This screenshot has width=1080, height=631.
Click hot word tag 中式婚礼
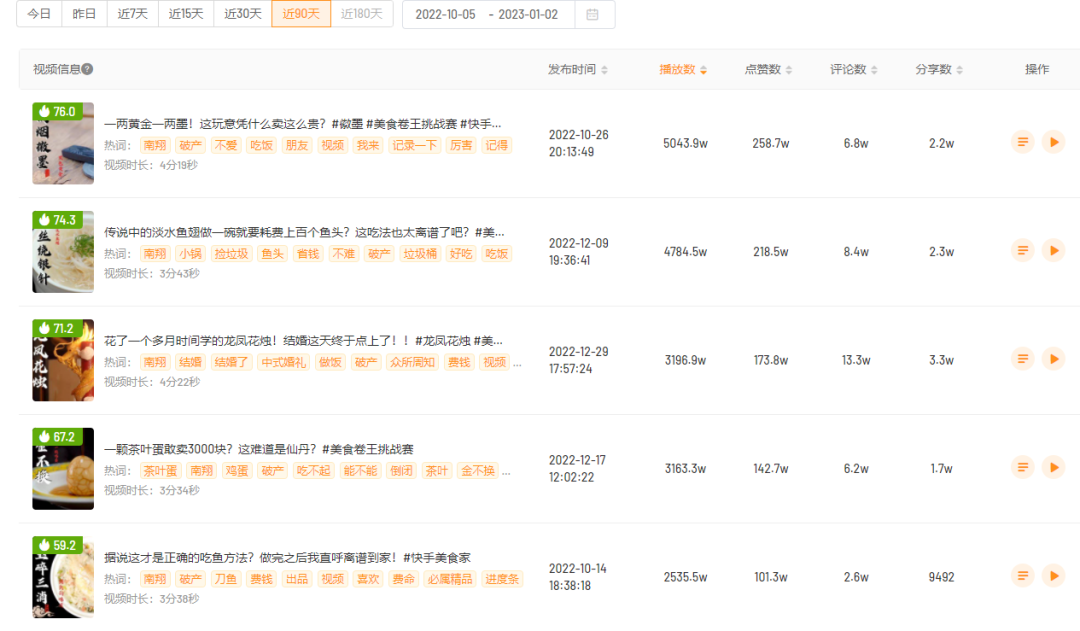(x=283, y=362)
